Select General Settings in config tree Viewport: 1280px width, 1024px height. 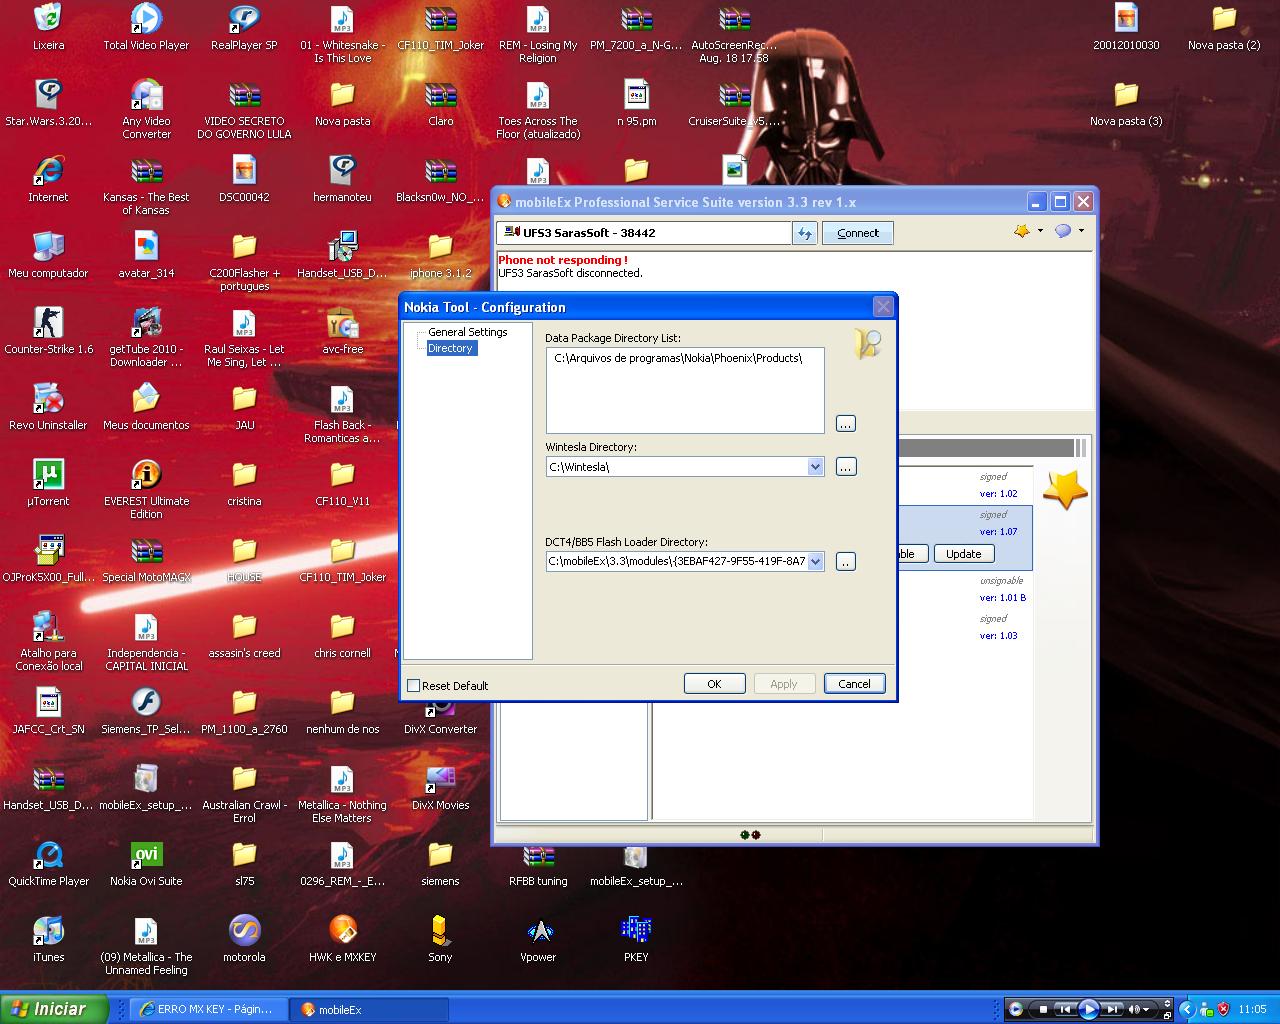467,332
